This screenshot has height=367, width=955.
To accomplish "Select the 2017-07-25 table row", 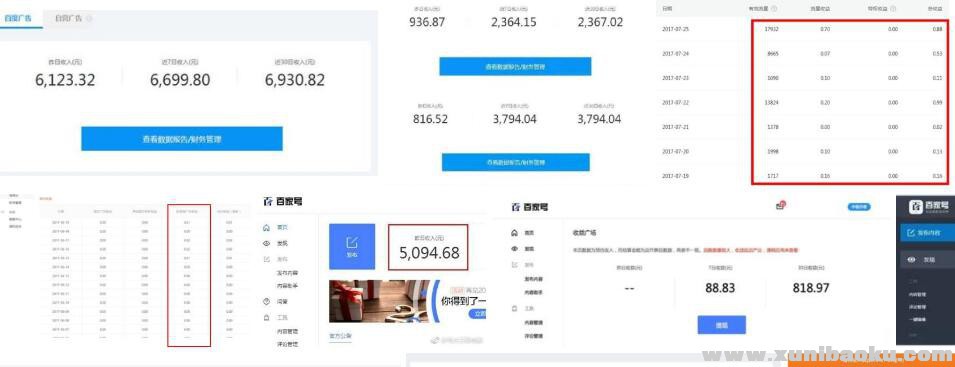I will 805,29.
